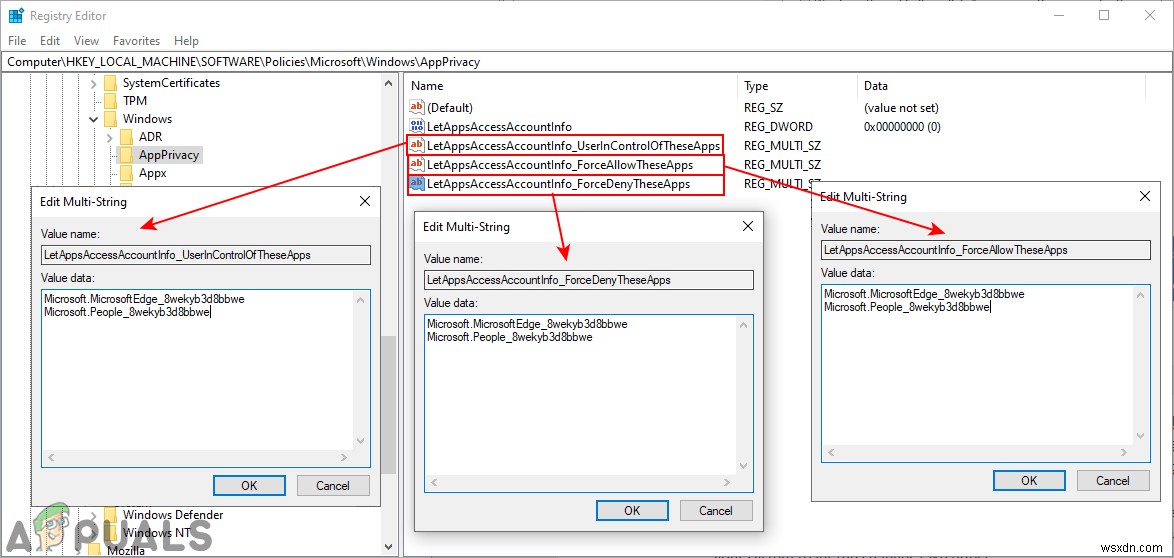Open the View menu

86,41
